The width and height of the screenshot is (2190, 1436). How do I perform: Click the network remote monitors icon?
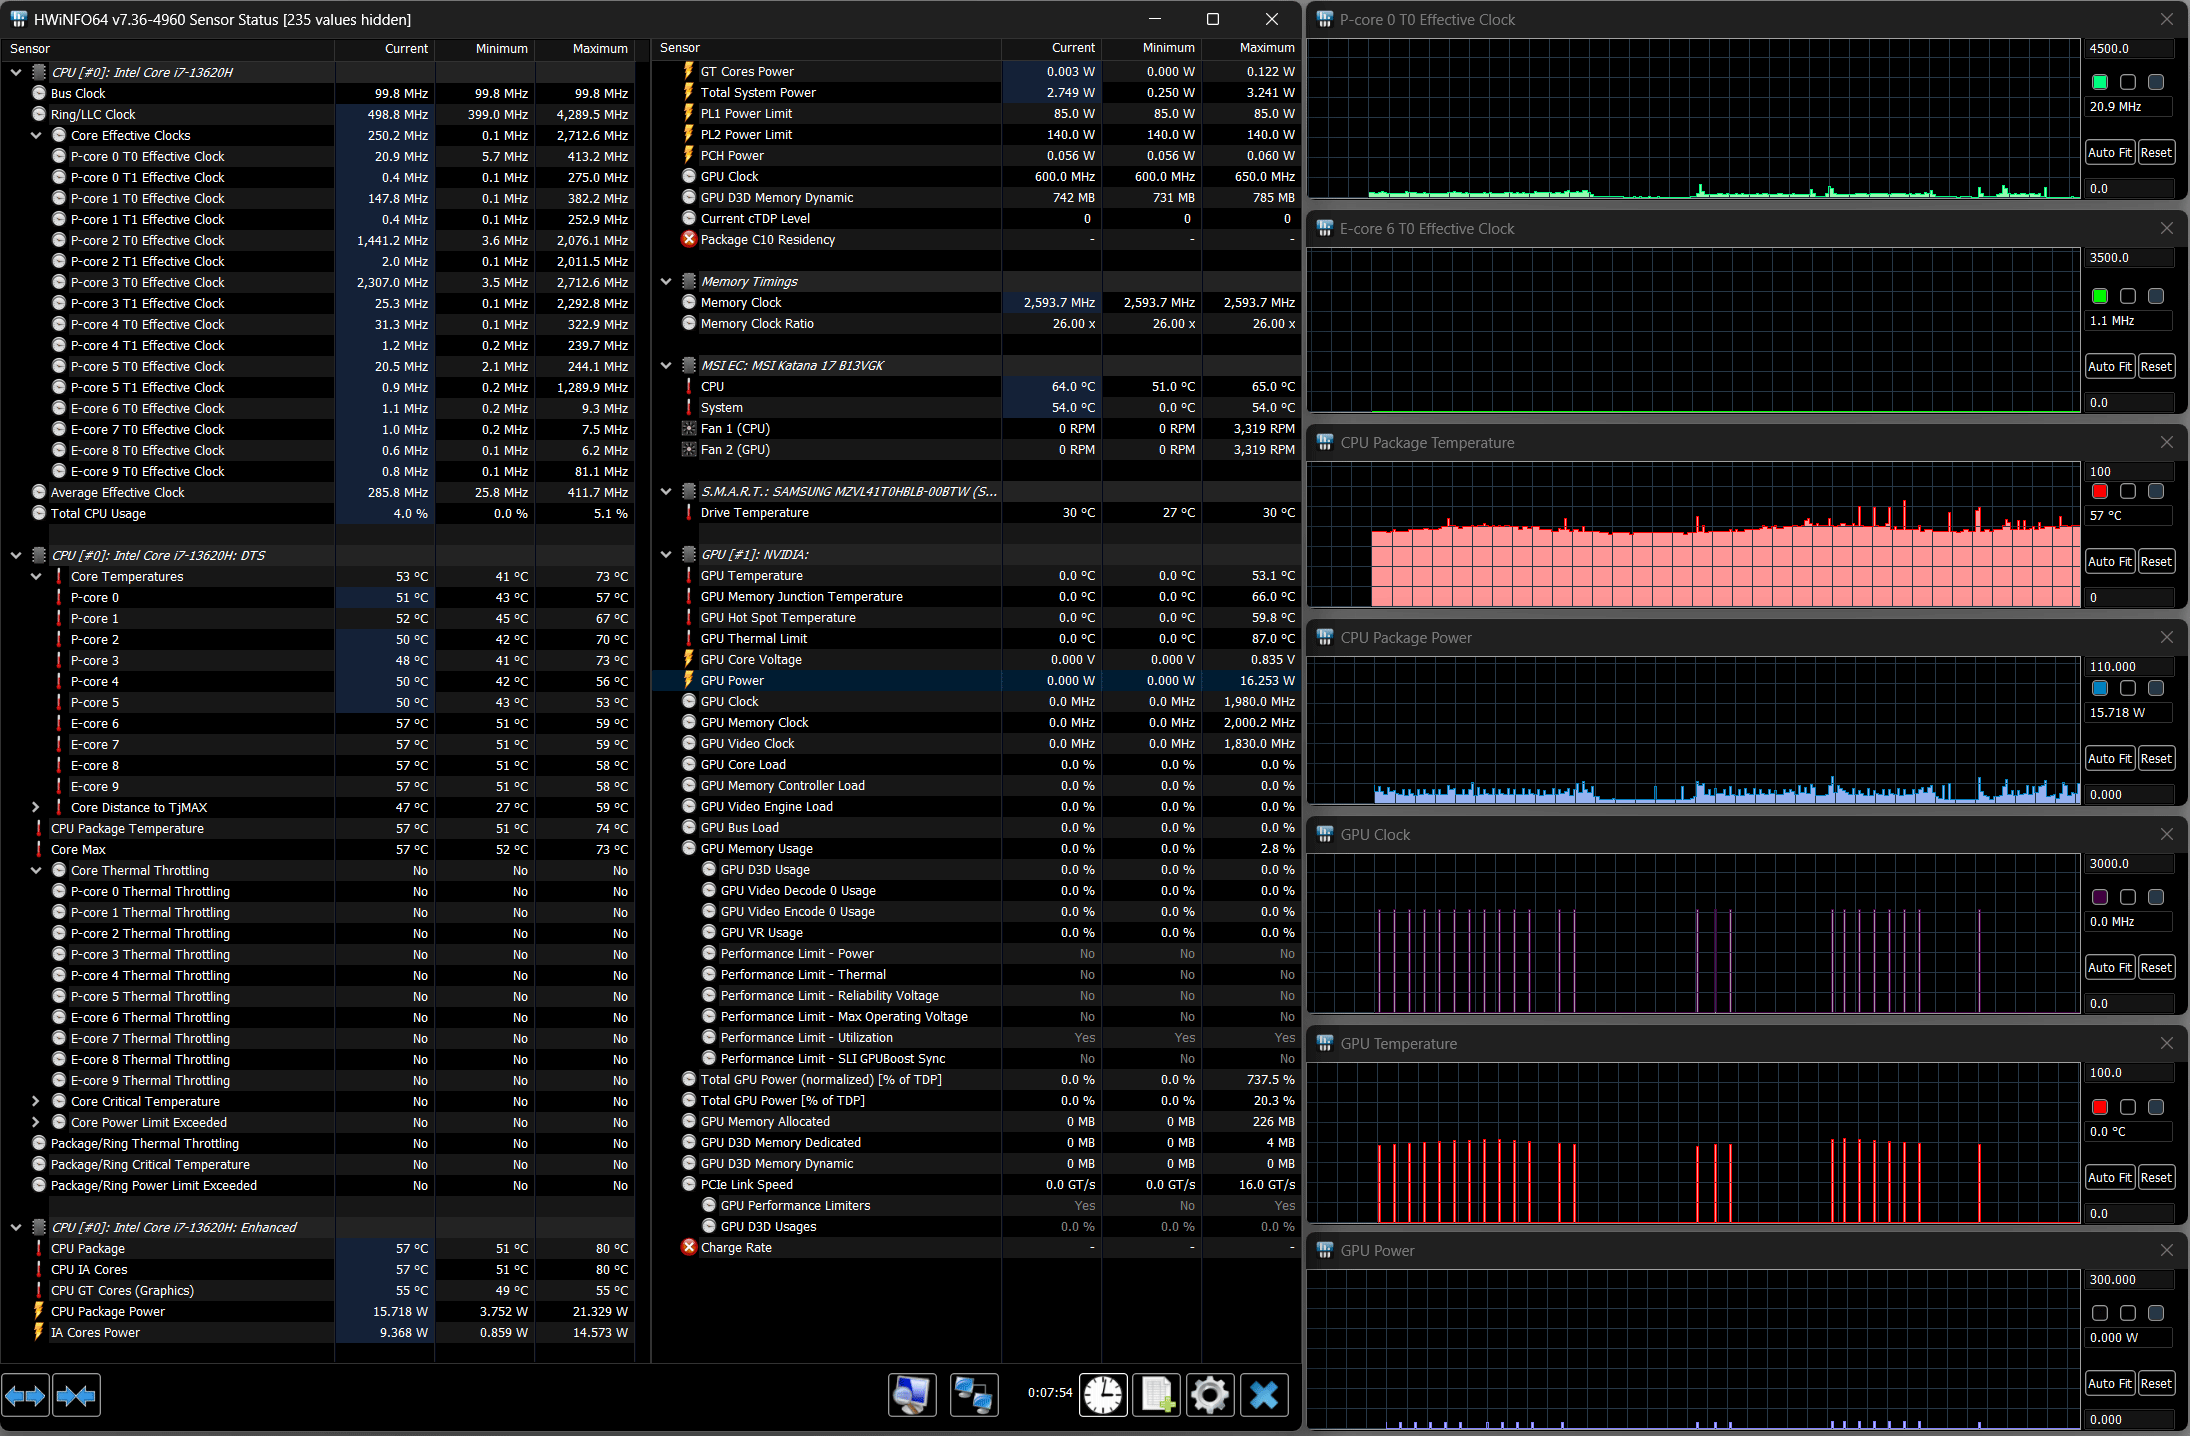click(x=973, y=1395)
